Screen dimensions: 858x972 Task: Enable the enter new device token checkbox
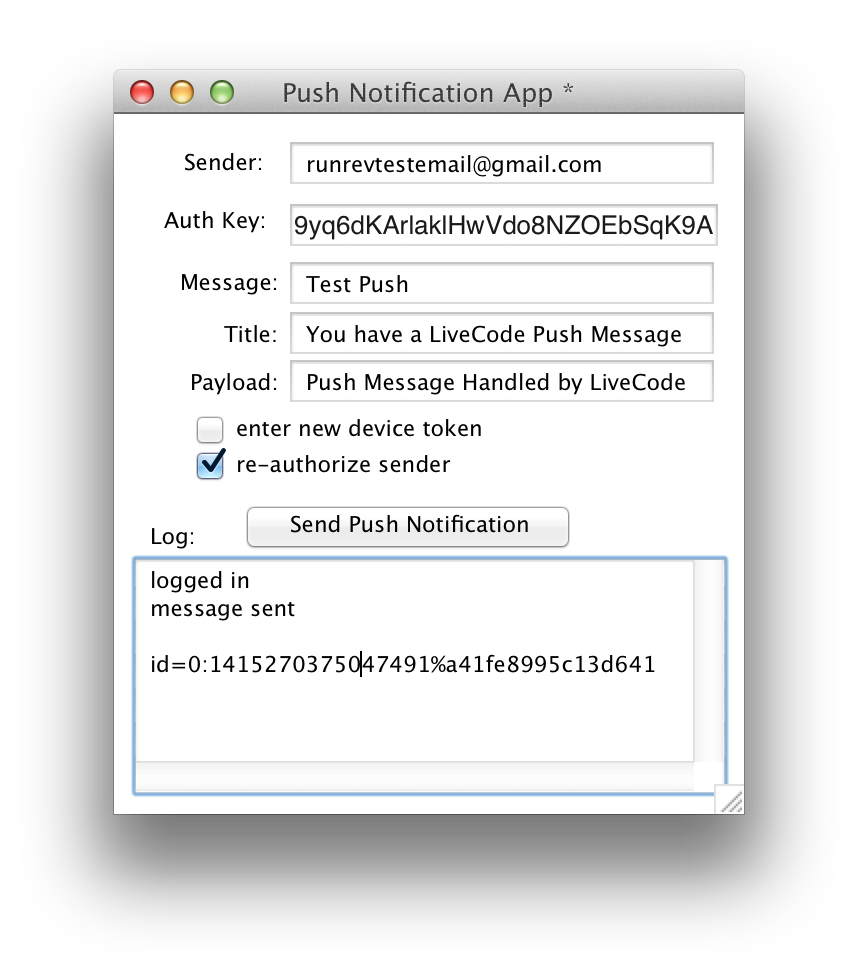(x=210, y=430)
